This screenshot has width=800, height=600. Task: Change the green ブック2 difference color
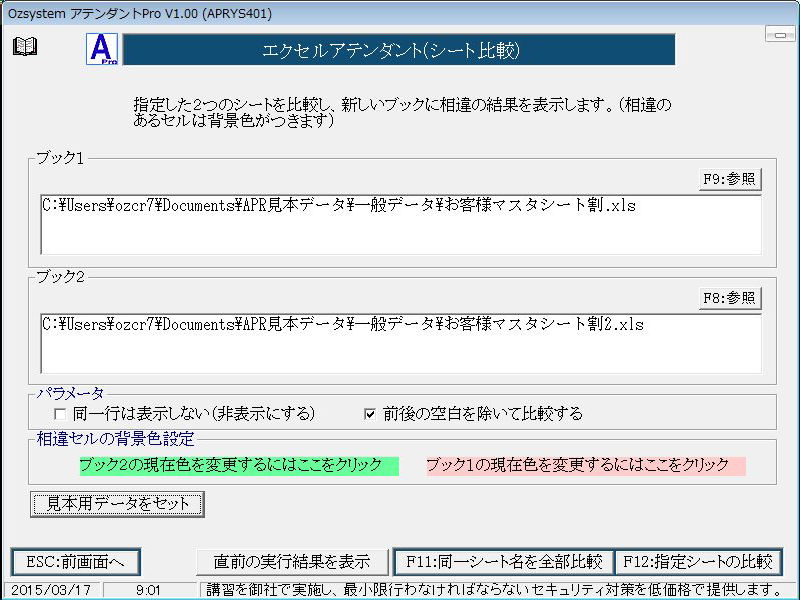239,465
